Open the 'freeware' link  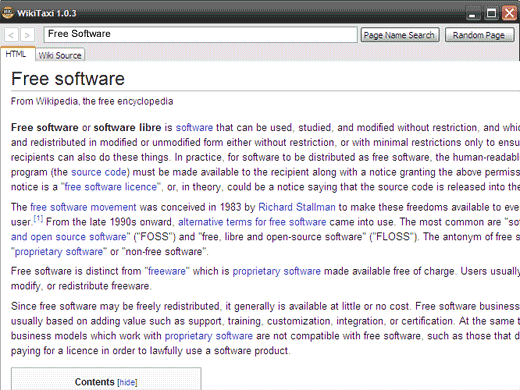click(x=167, y=271)
